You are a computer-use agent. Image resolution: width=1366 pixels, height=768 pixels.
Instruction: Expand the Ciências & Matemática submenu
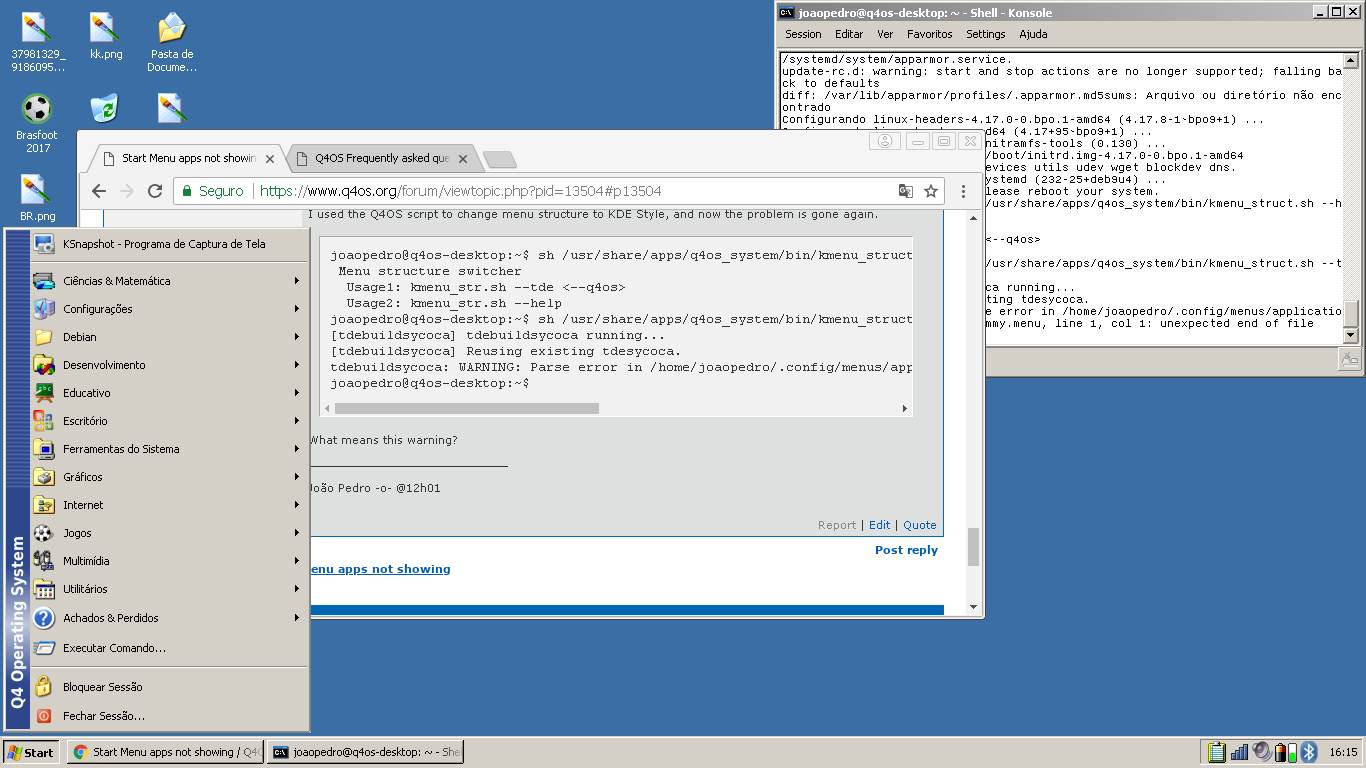coord(168,281)
